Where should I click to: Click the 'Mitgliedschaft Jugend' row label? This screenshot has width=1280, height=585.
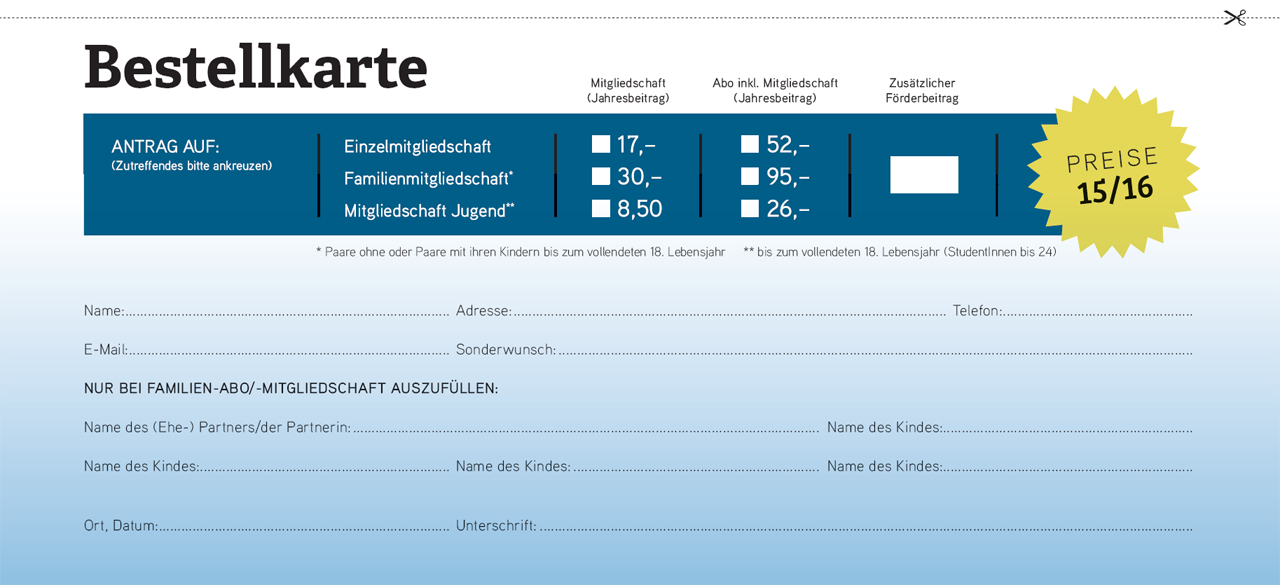tap(429, 210)
